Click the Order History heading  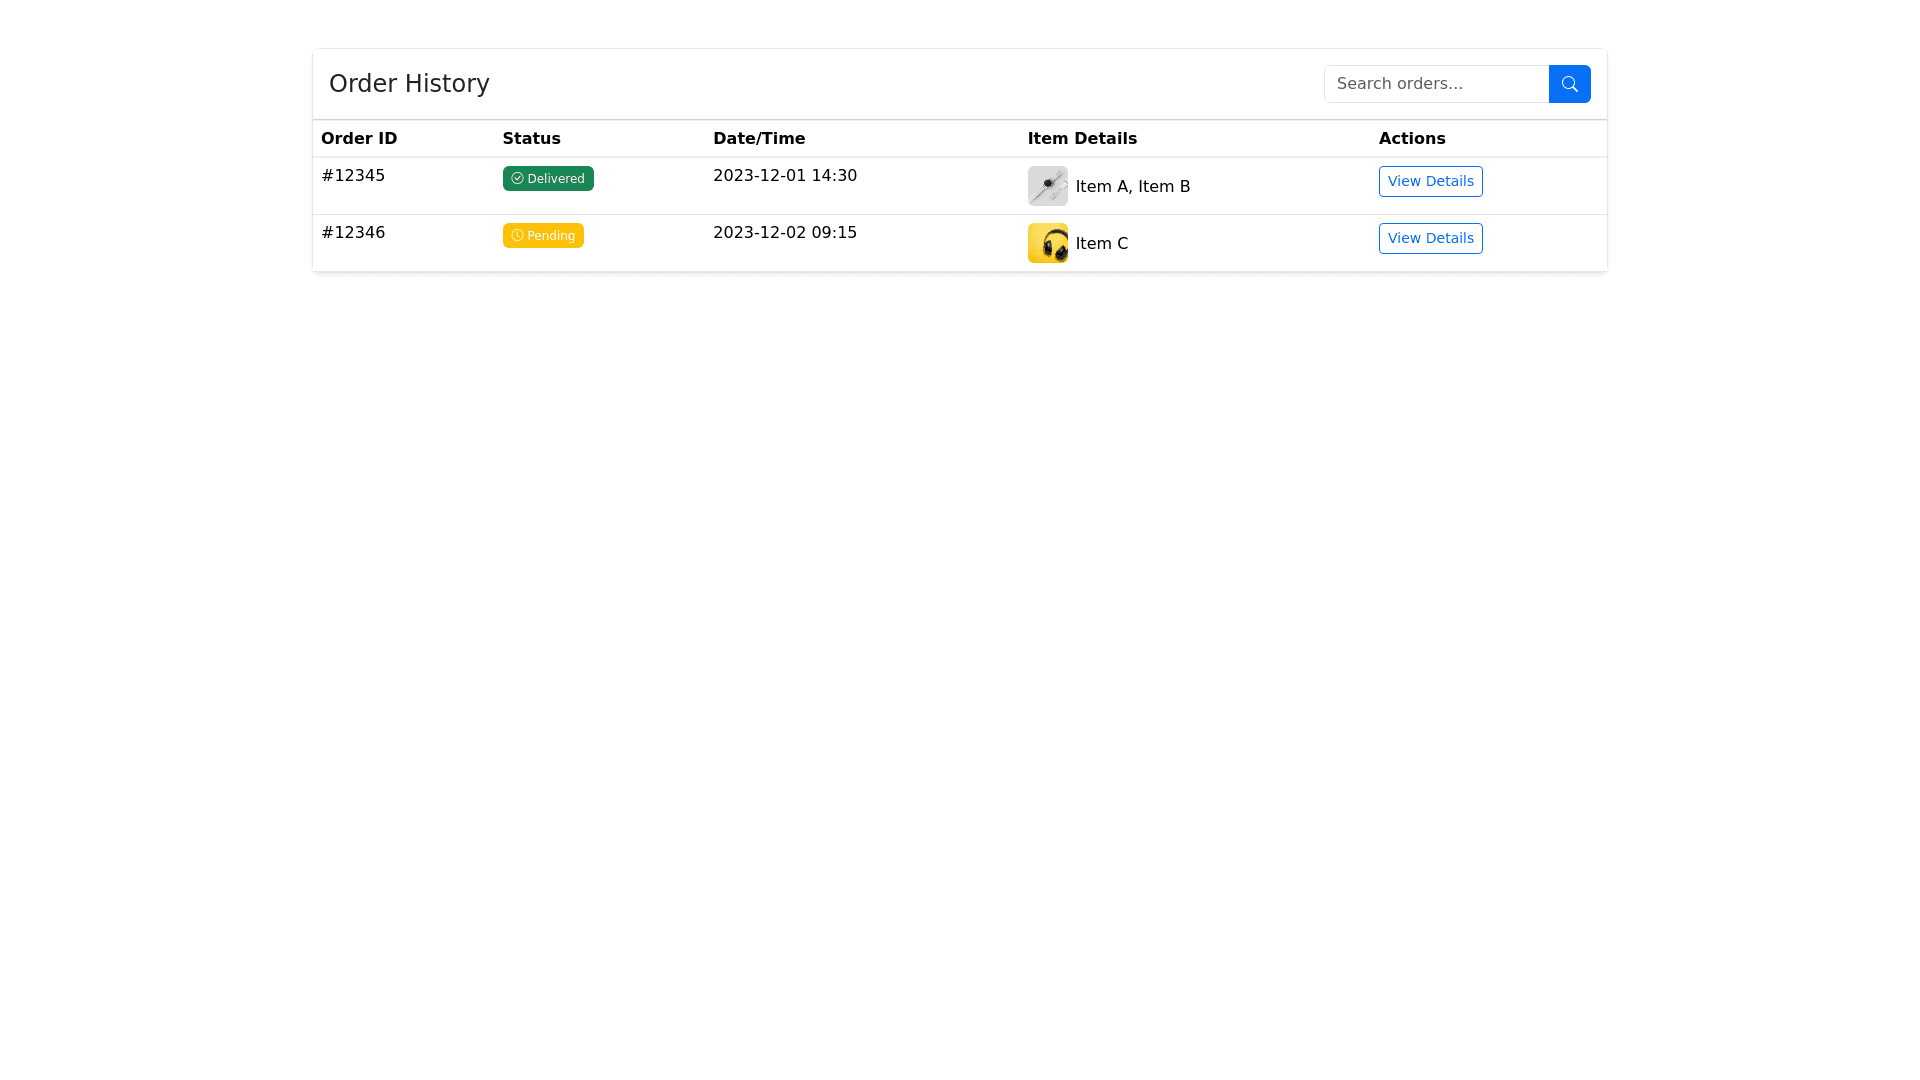[x=409, y=84]
